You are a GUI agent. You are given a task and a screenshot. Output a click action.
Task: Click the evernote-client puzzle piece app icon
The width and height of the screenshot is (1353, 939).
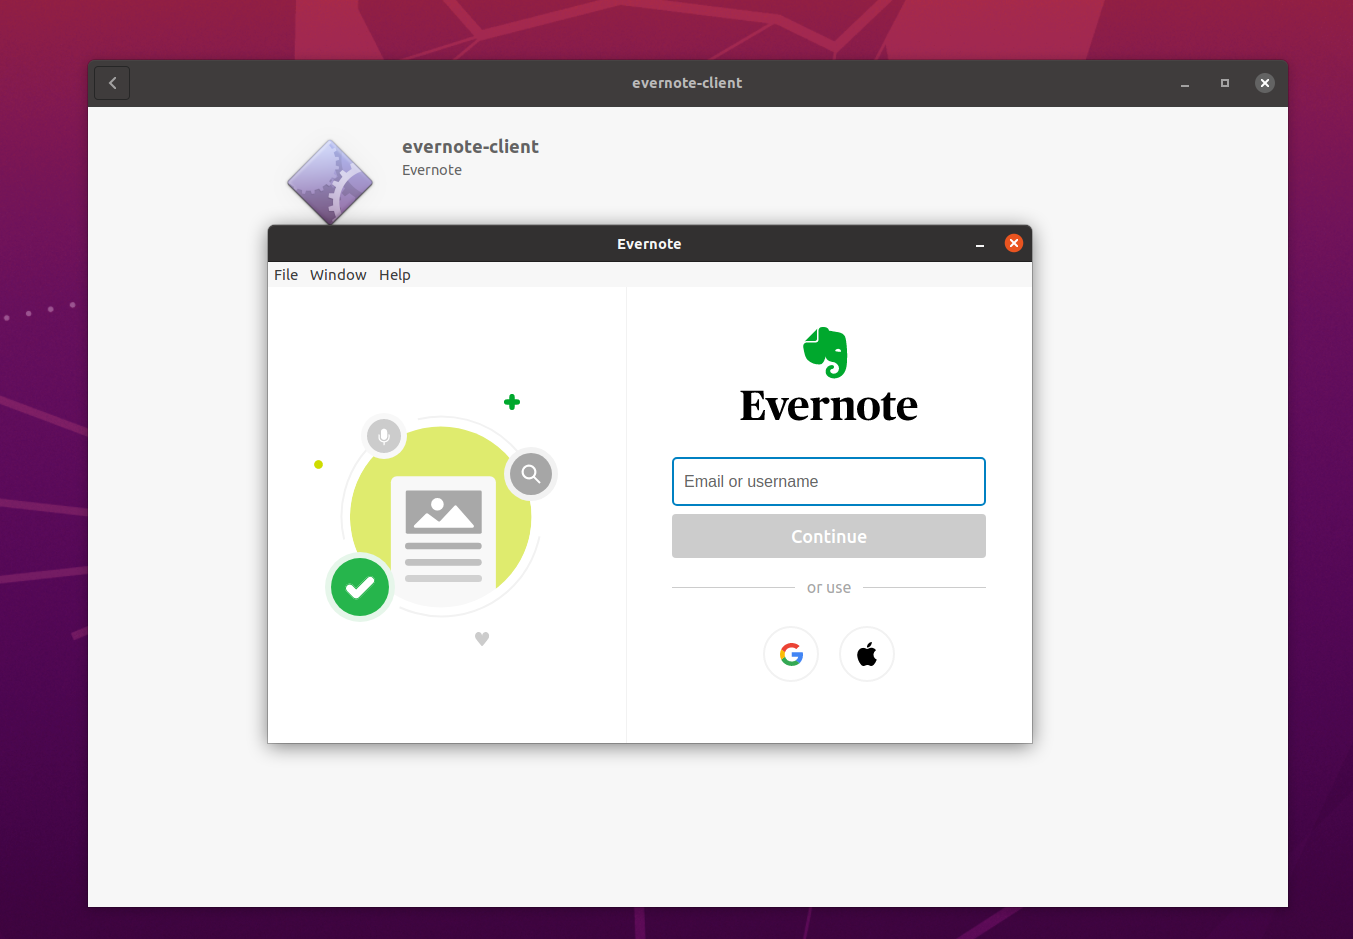(330, 180)
